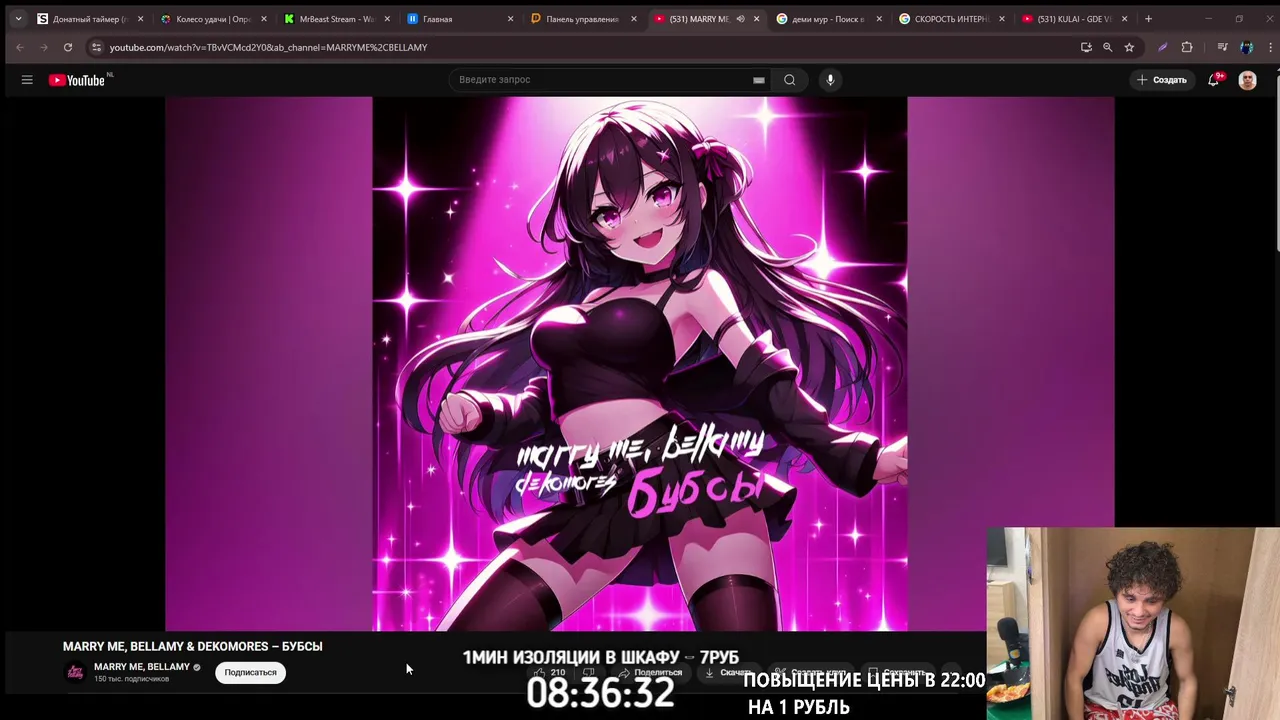The height and width of the screenshot is (720, 1280).
Task: Reload the page with the refresh icon
Action: tap(68, 47)
